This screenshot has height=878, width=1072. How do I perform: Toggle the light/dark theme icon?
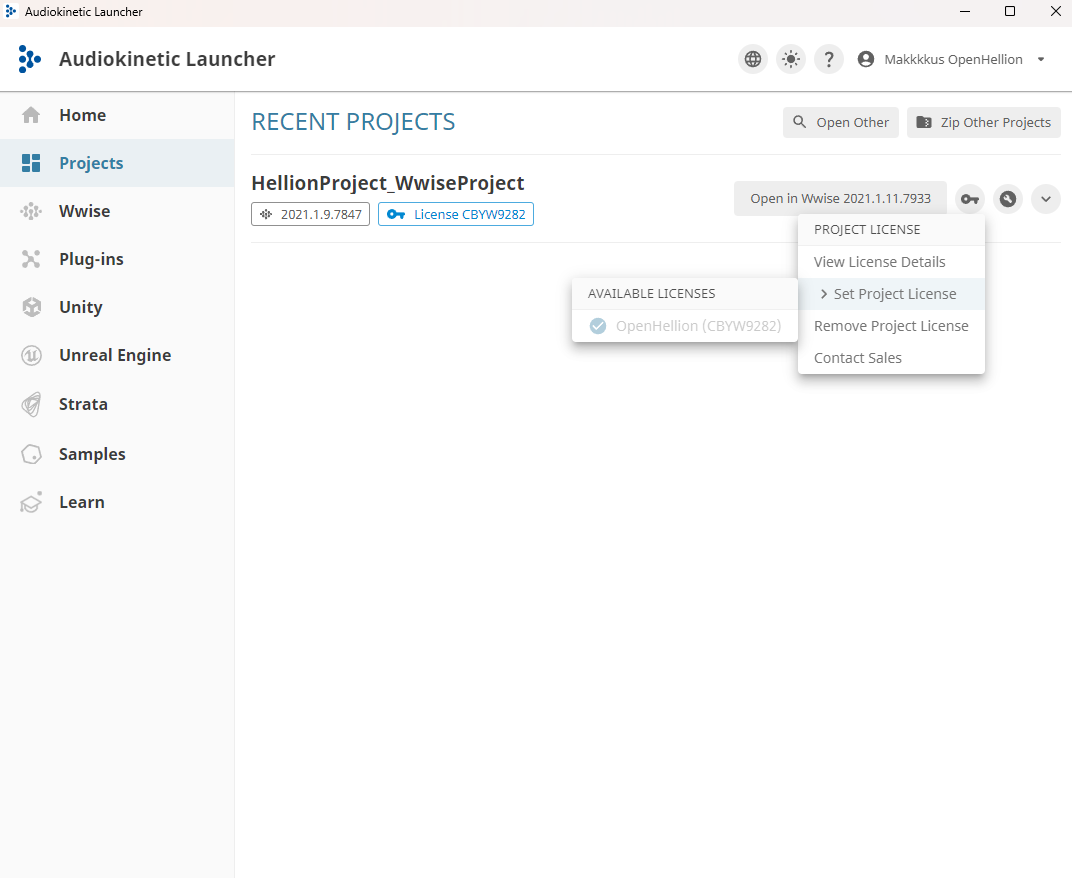[x=791, y=59]
